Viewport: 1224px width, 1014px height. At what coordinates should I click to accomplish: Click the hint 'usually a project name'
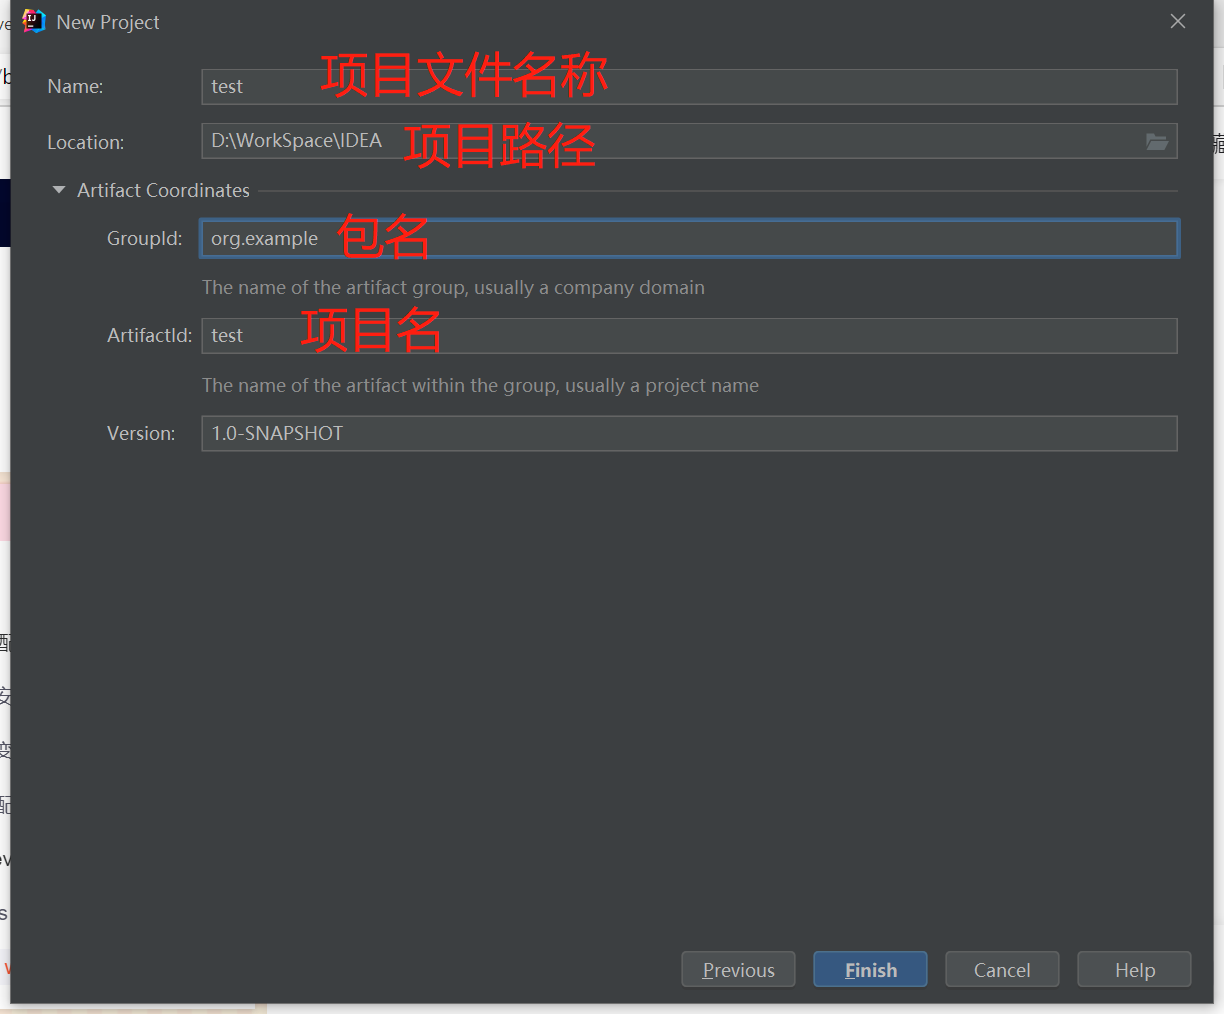click(662, 386)
